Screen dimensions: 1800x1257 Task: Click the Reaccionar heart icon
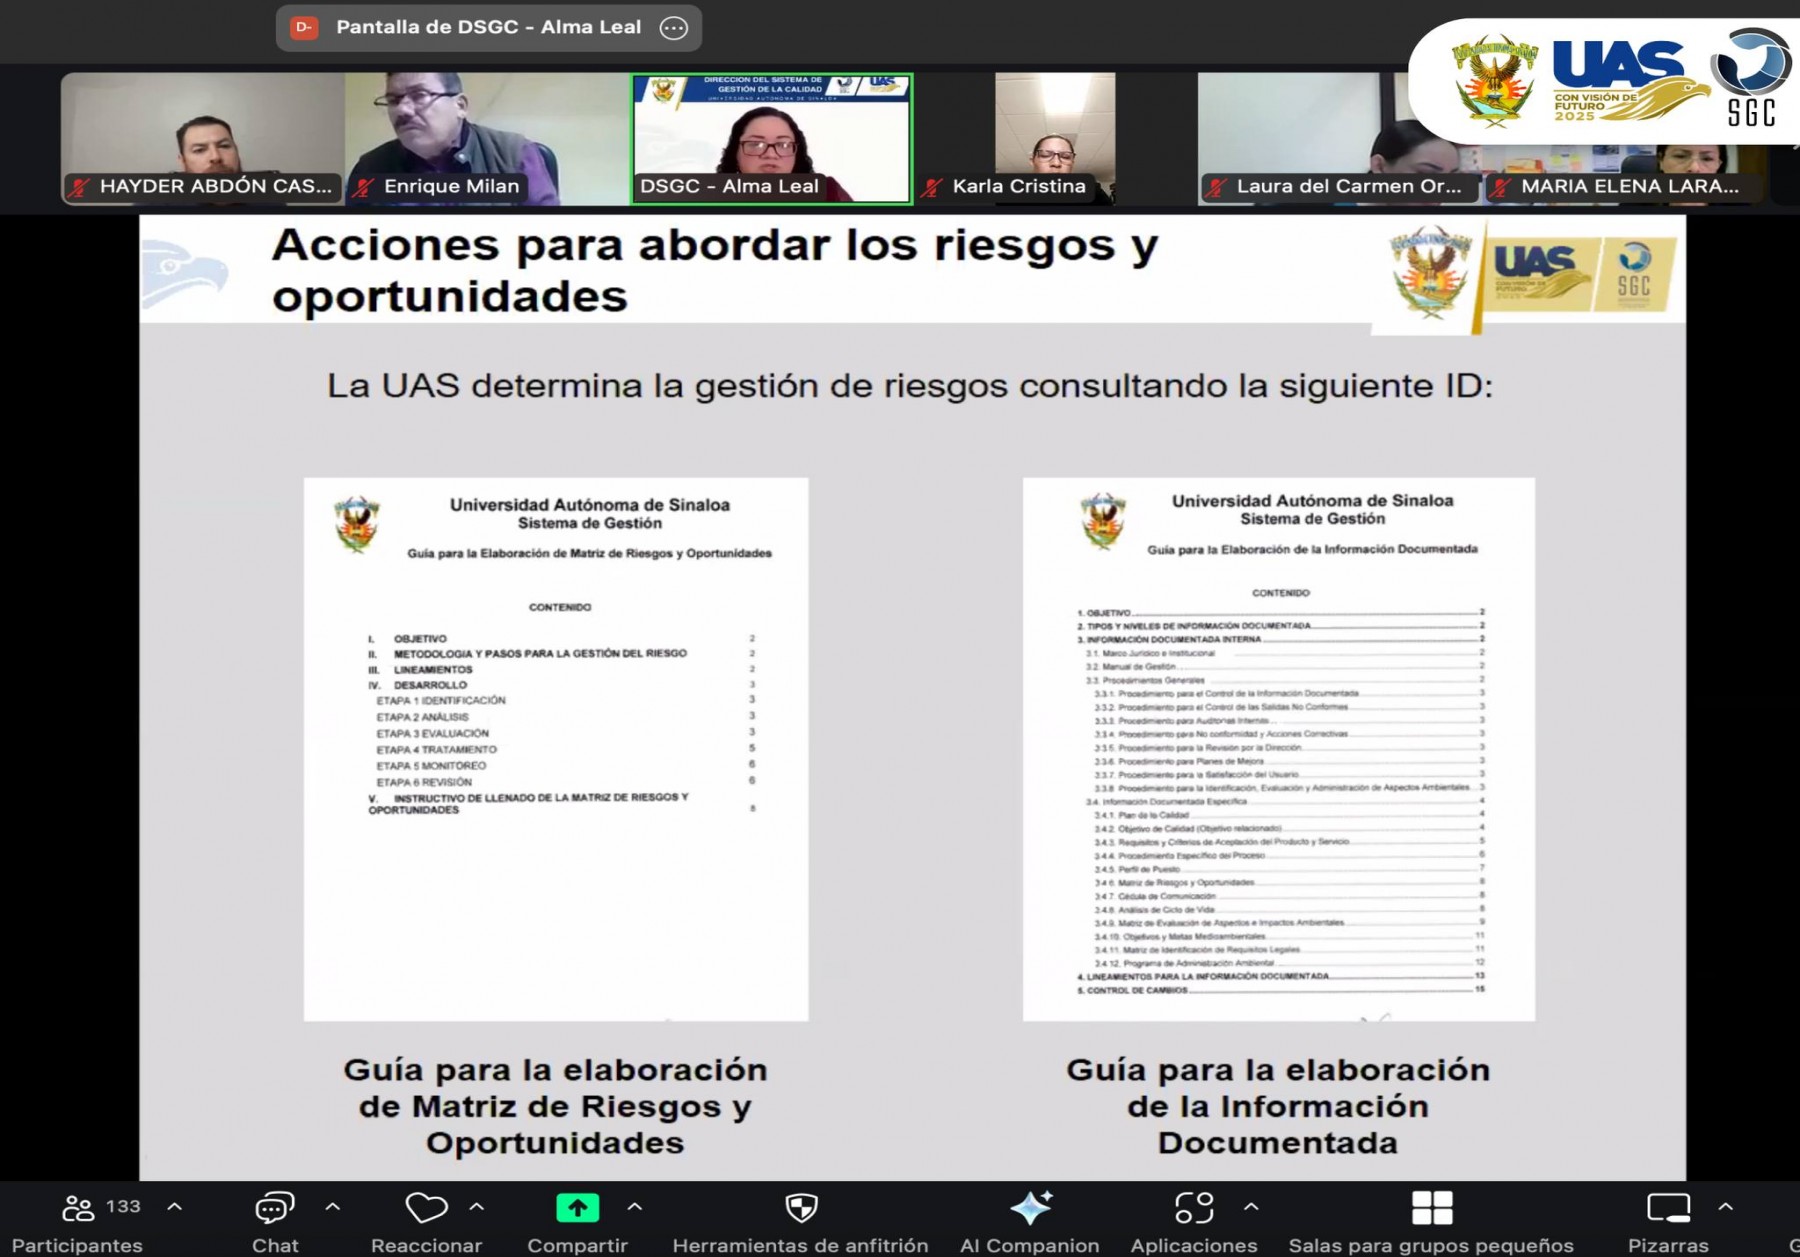(427, 1208)
